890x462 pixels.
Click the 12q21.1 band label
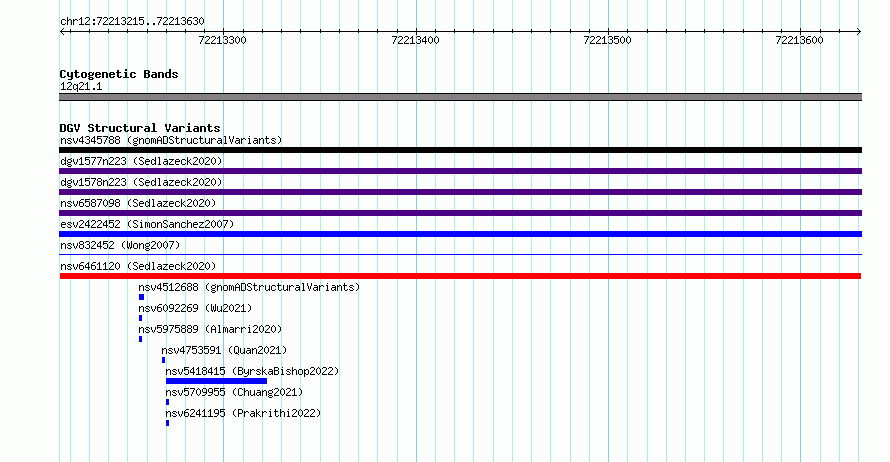click(81, 86)
